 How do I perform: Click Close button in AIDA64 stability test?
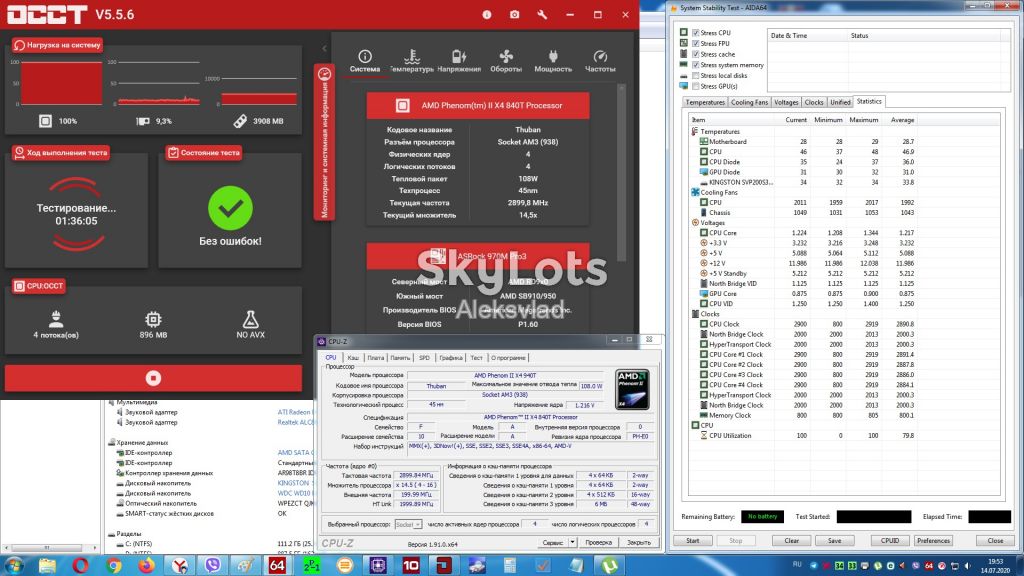click(x=995, y=541)
